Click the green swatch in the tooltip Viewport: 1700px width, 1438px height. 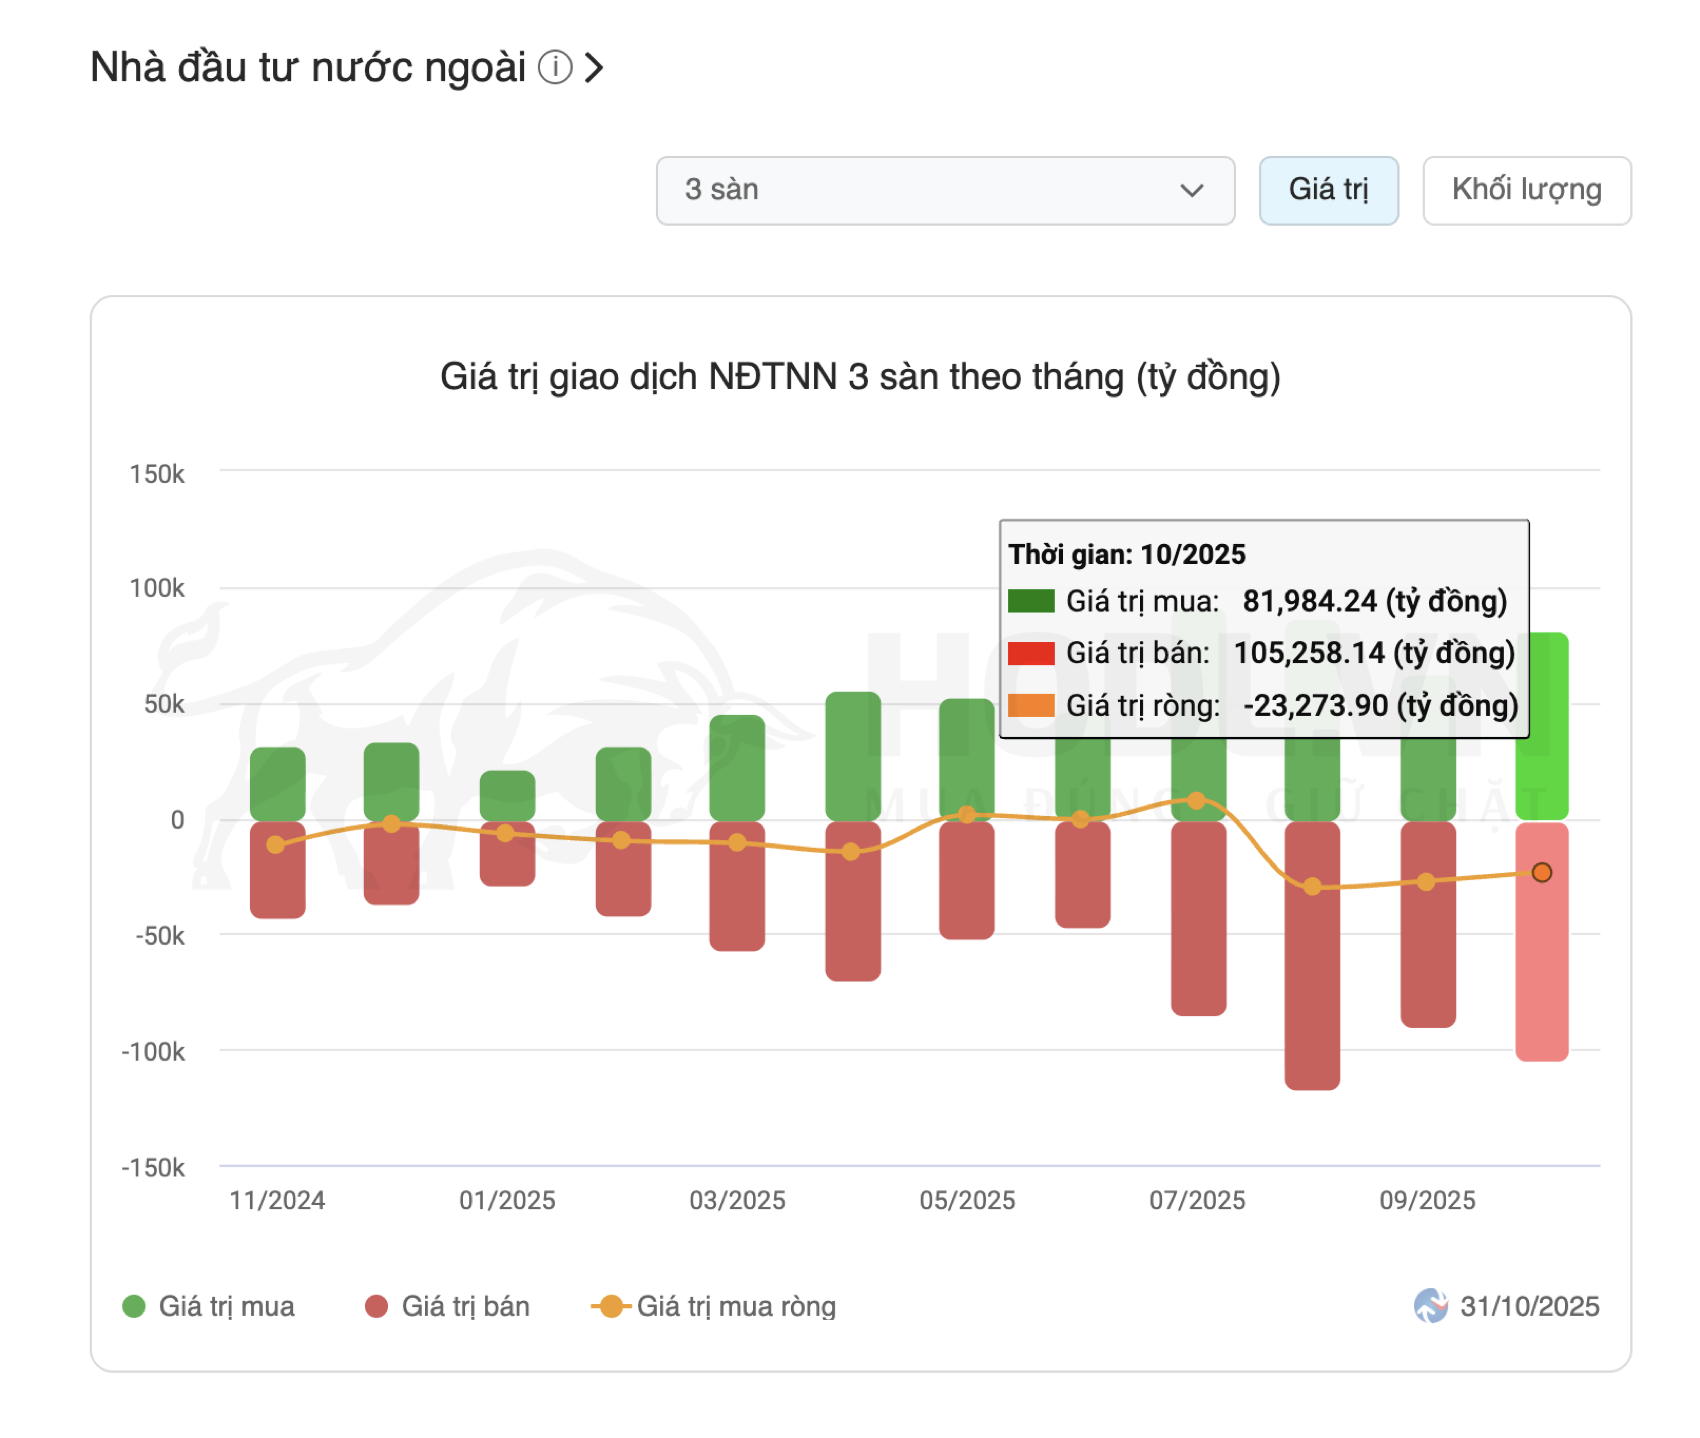click(1030, 602)
